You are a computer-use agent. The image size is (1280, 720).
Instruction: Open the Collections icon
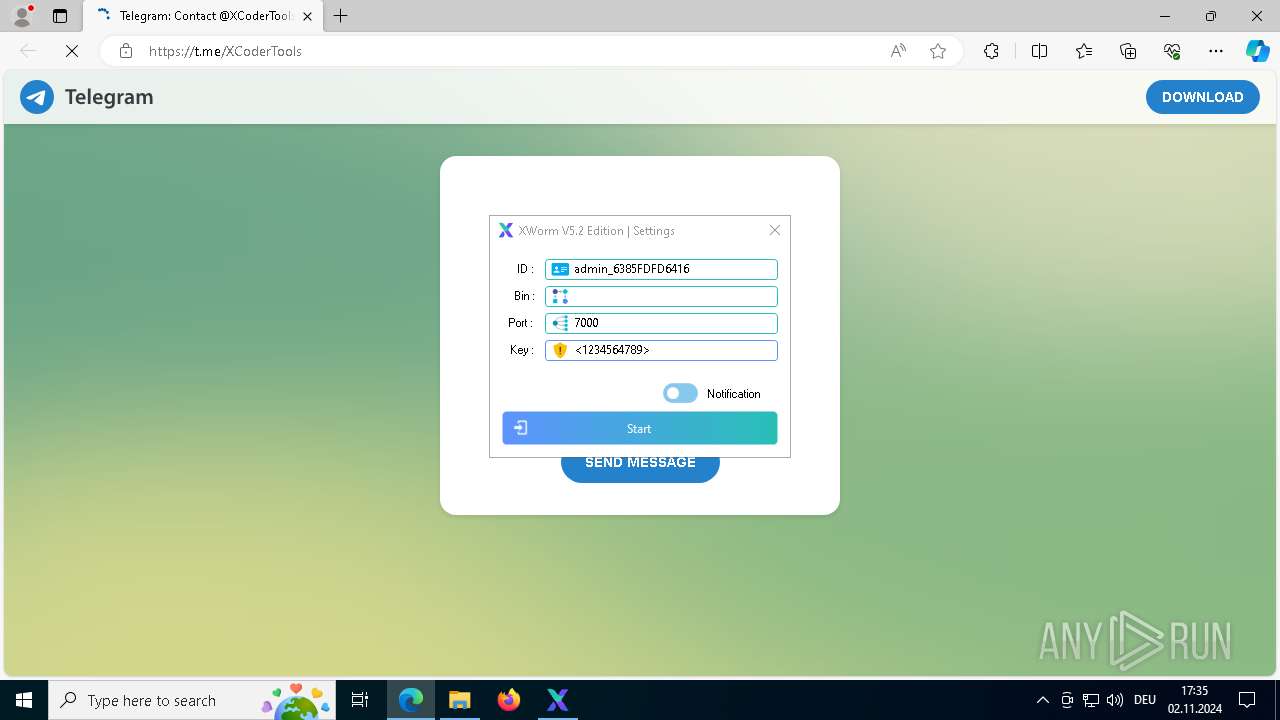coord(1128,51)
